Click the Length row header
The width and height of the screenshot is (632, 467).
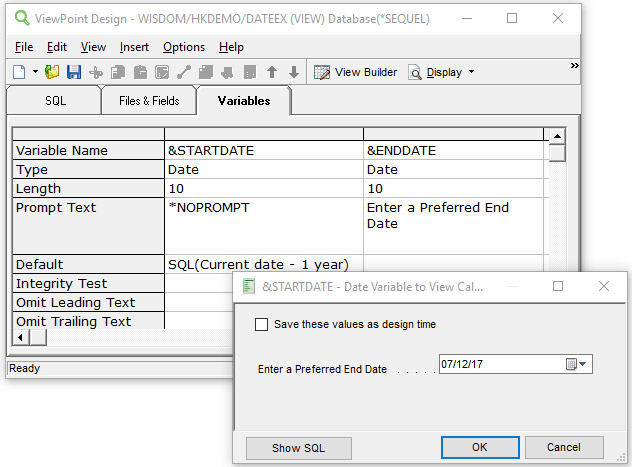pyautogui.click(x=88, y=189)
